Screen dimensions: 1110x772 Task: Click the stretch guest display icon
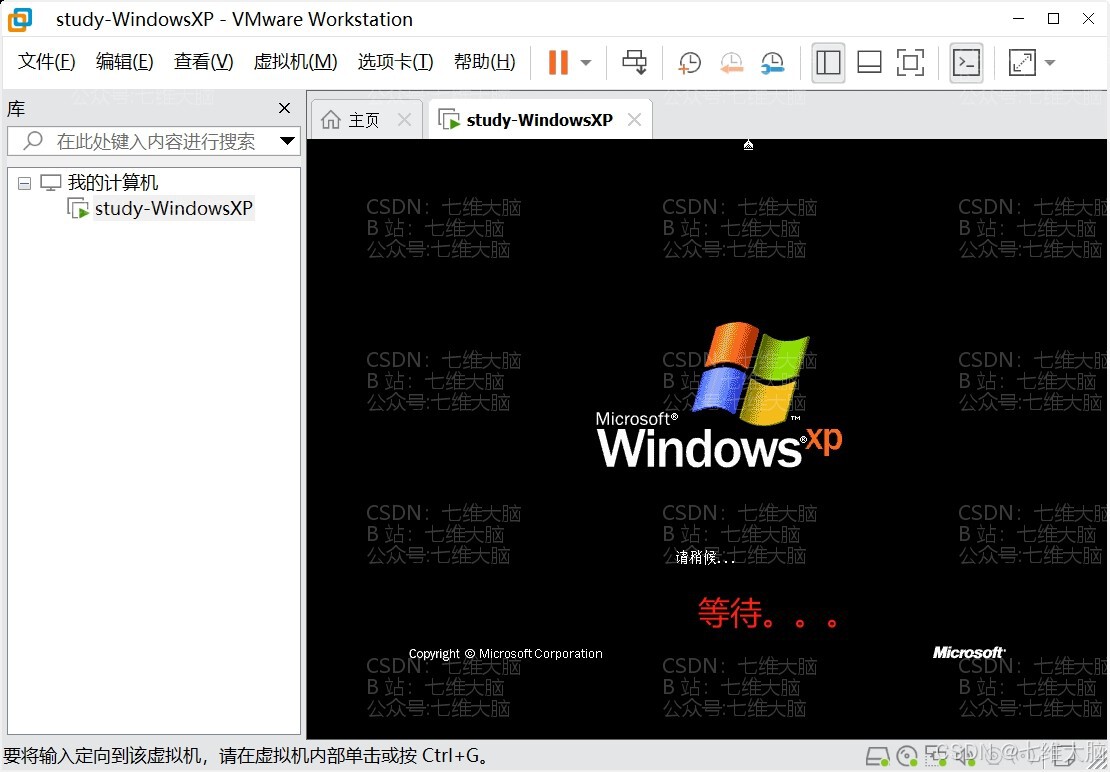[1022, 62]
